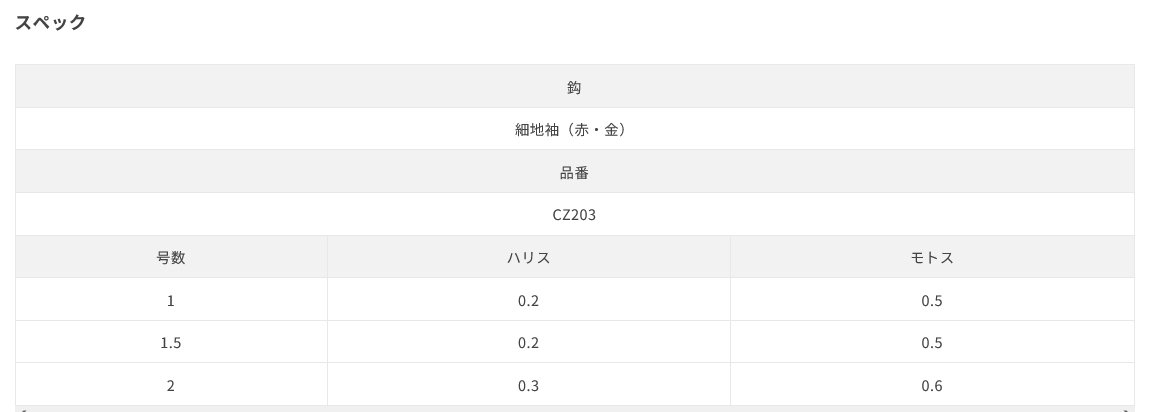The image size is (1153, 412).
Task: Click ハリス value 0.2 for size 1
Action: pos(529,300)
